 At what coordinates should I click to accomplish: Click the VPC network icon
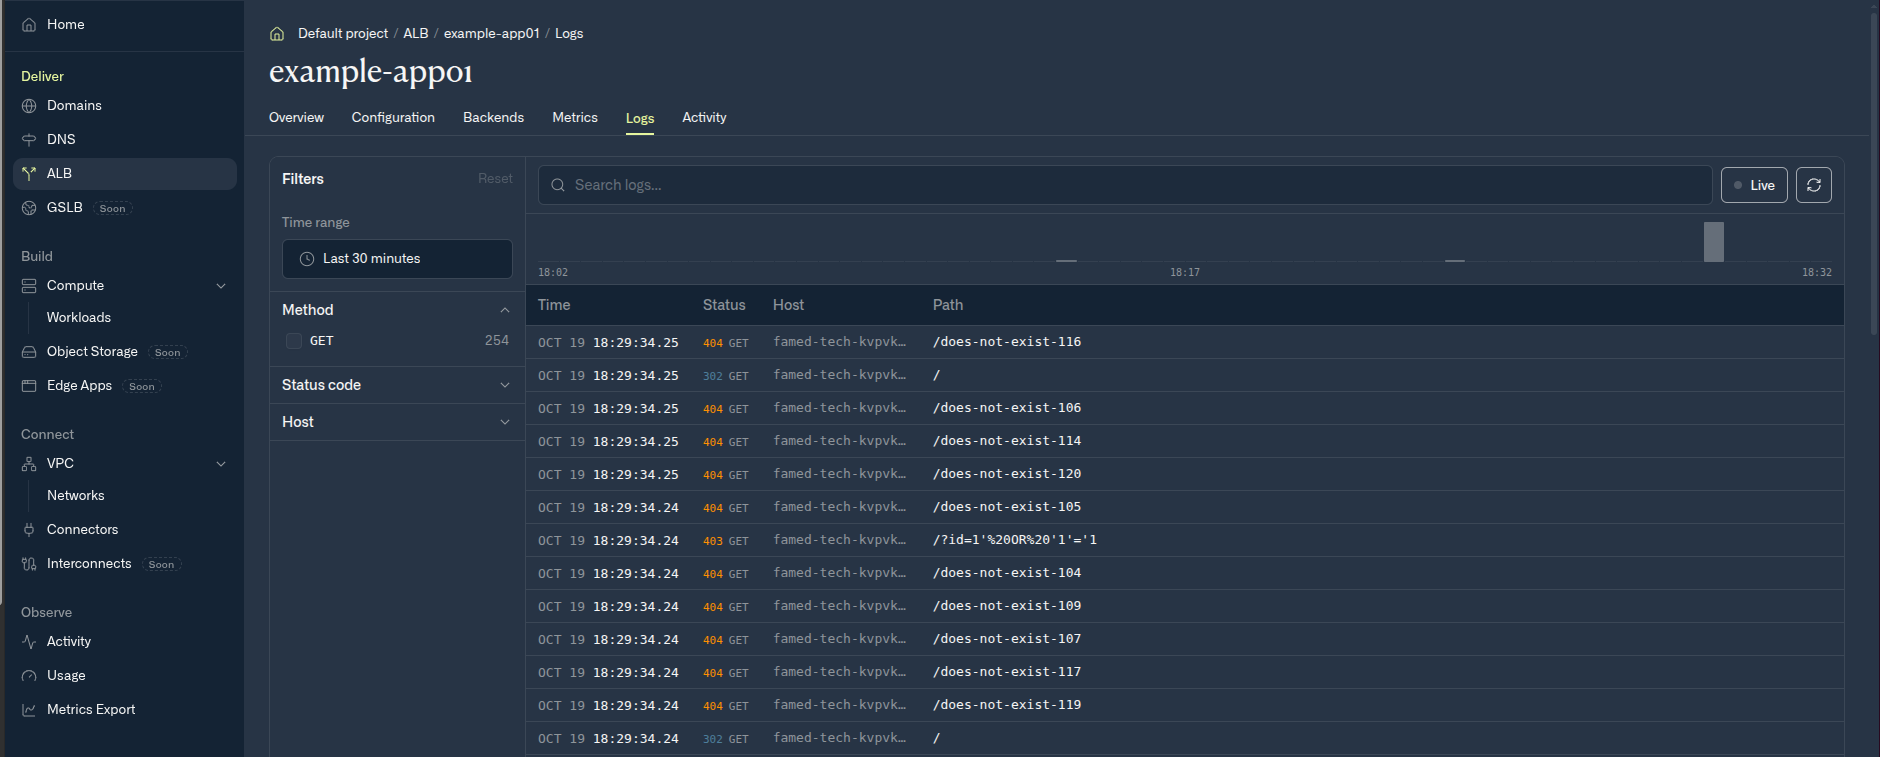[x=29, y=464]
